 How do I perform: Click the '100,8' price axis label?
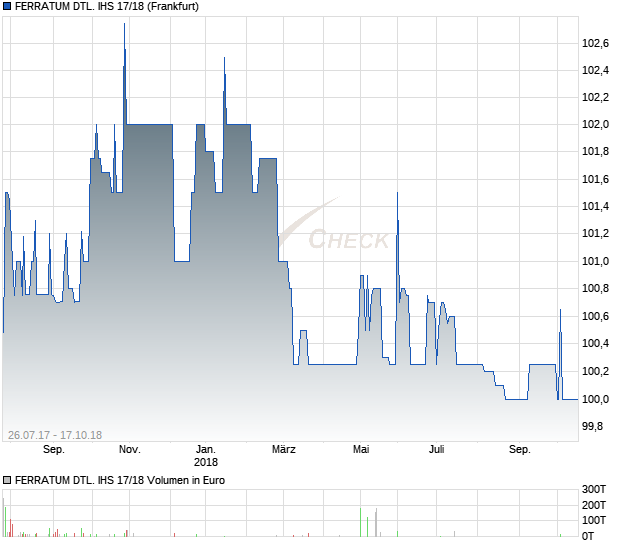[x=595, y=288]
